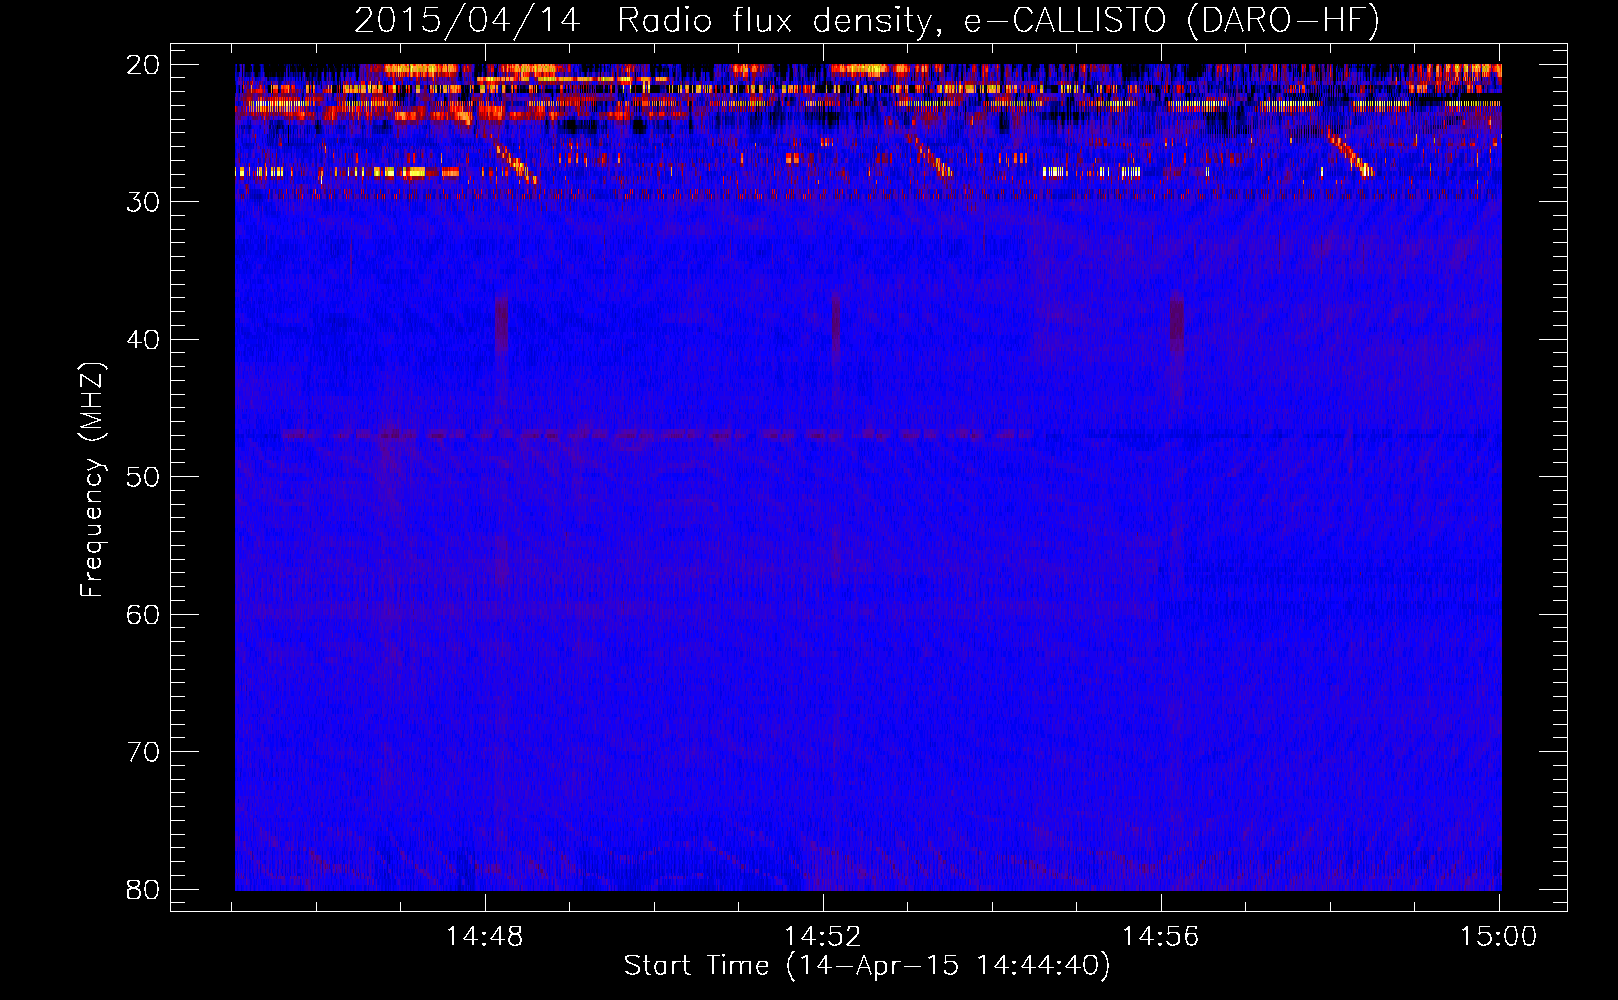Click the '20' frequency tick label
The width and height of the screenshot is (1618, 1000).
144,65
